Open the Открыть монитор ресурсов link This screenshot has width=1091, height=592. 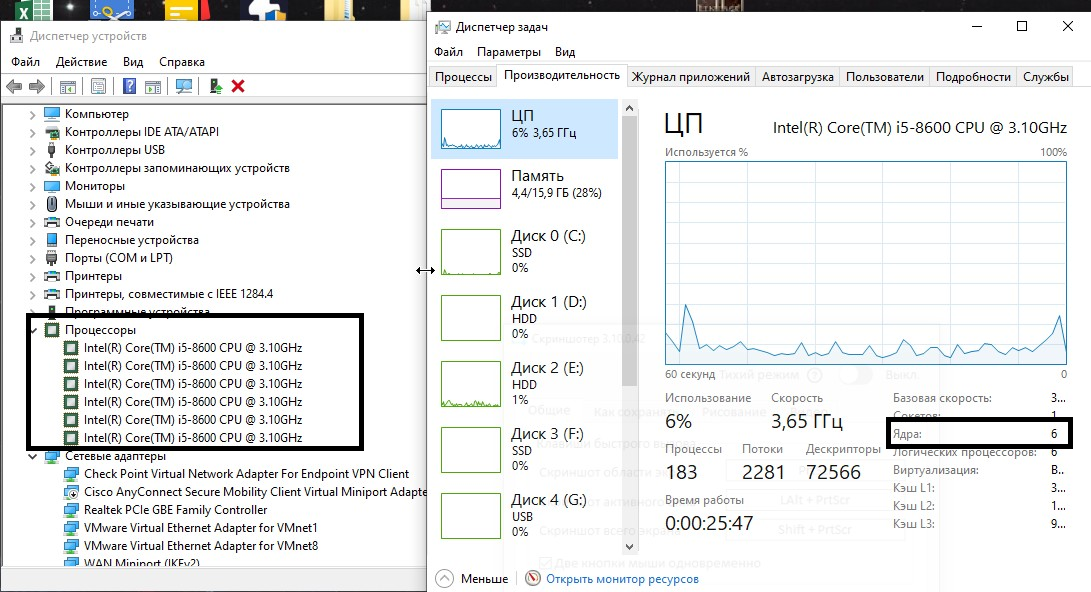click(622, 579)
